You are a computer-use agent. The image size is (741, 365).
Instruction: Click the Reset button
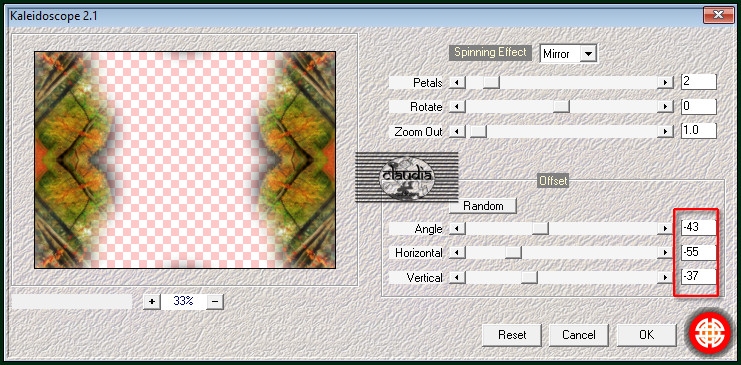point(512,335)
